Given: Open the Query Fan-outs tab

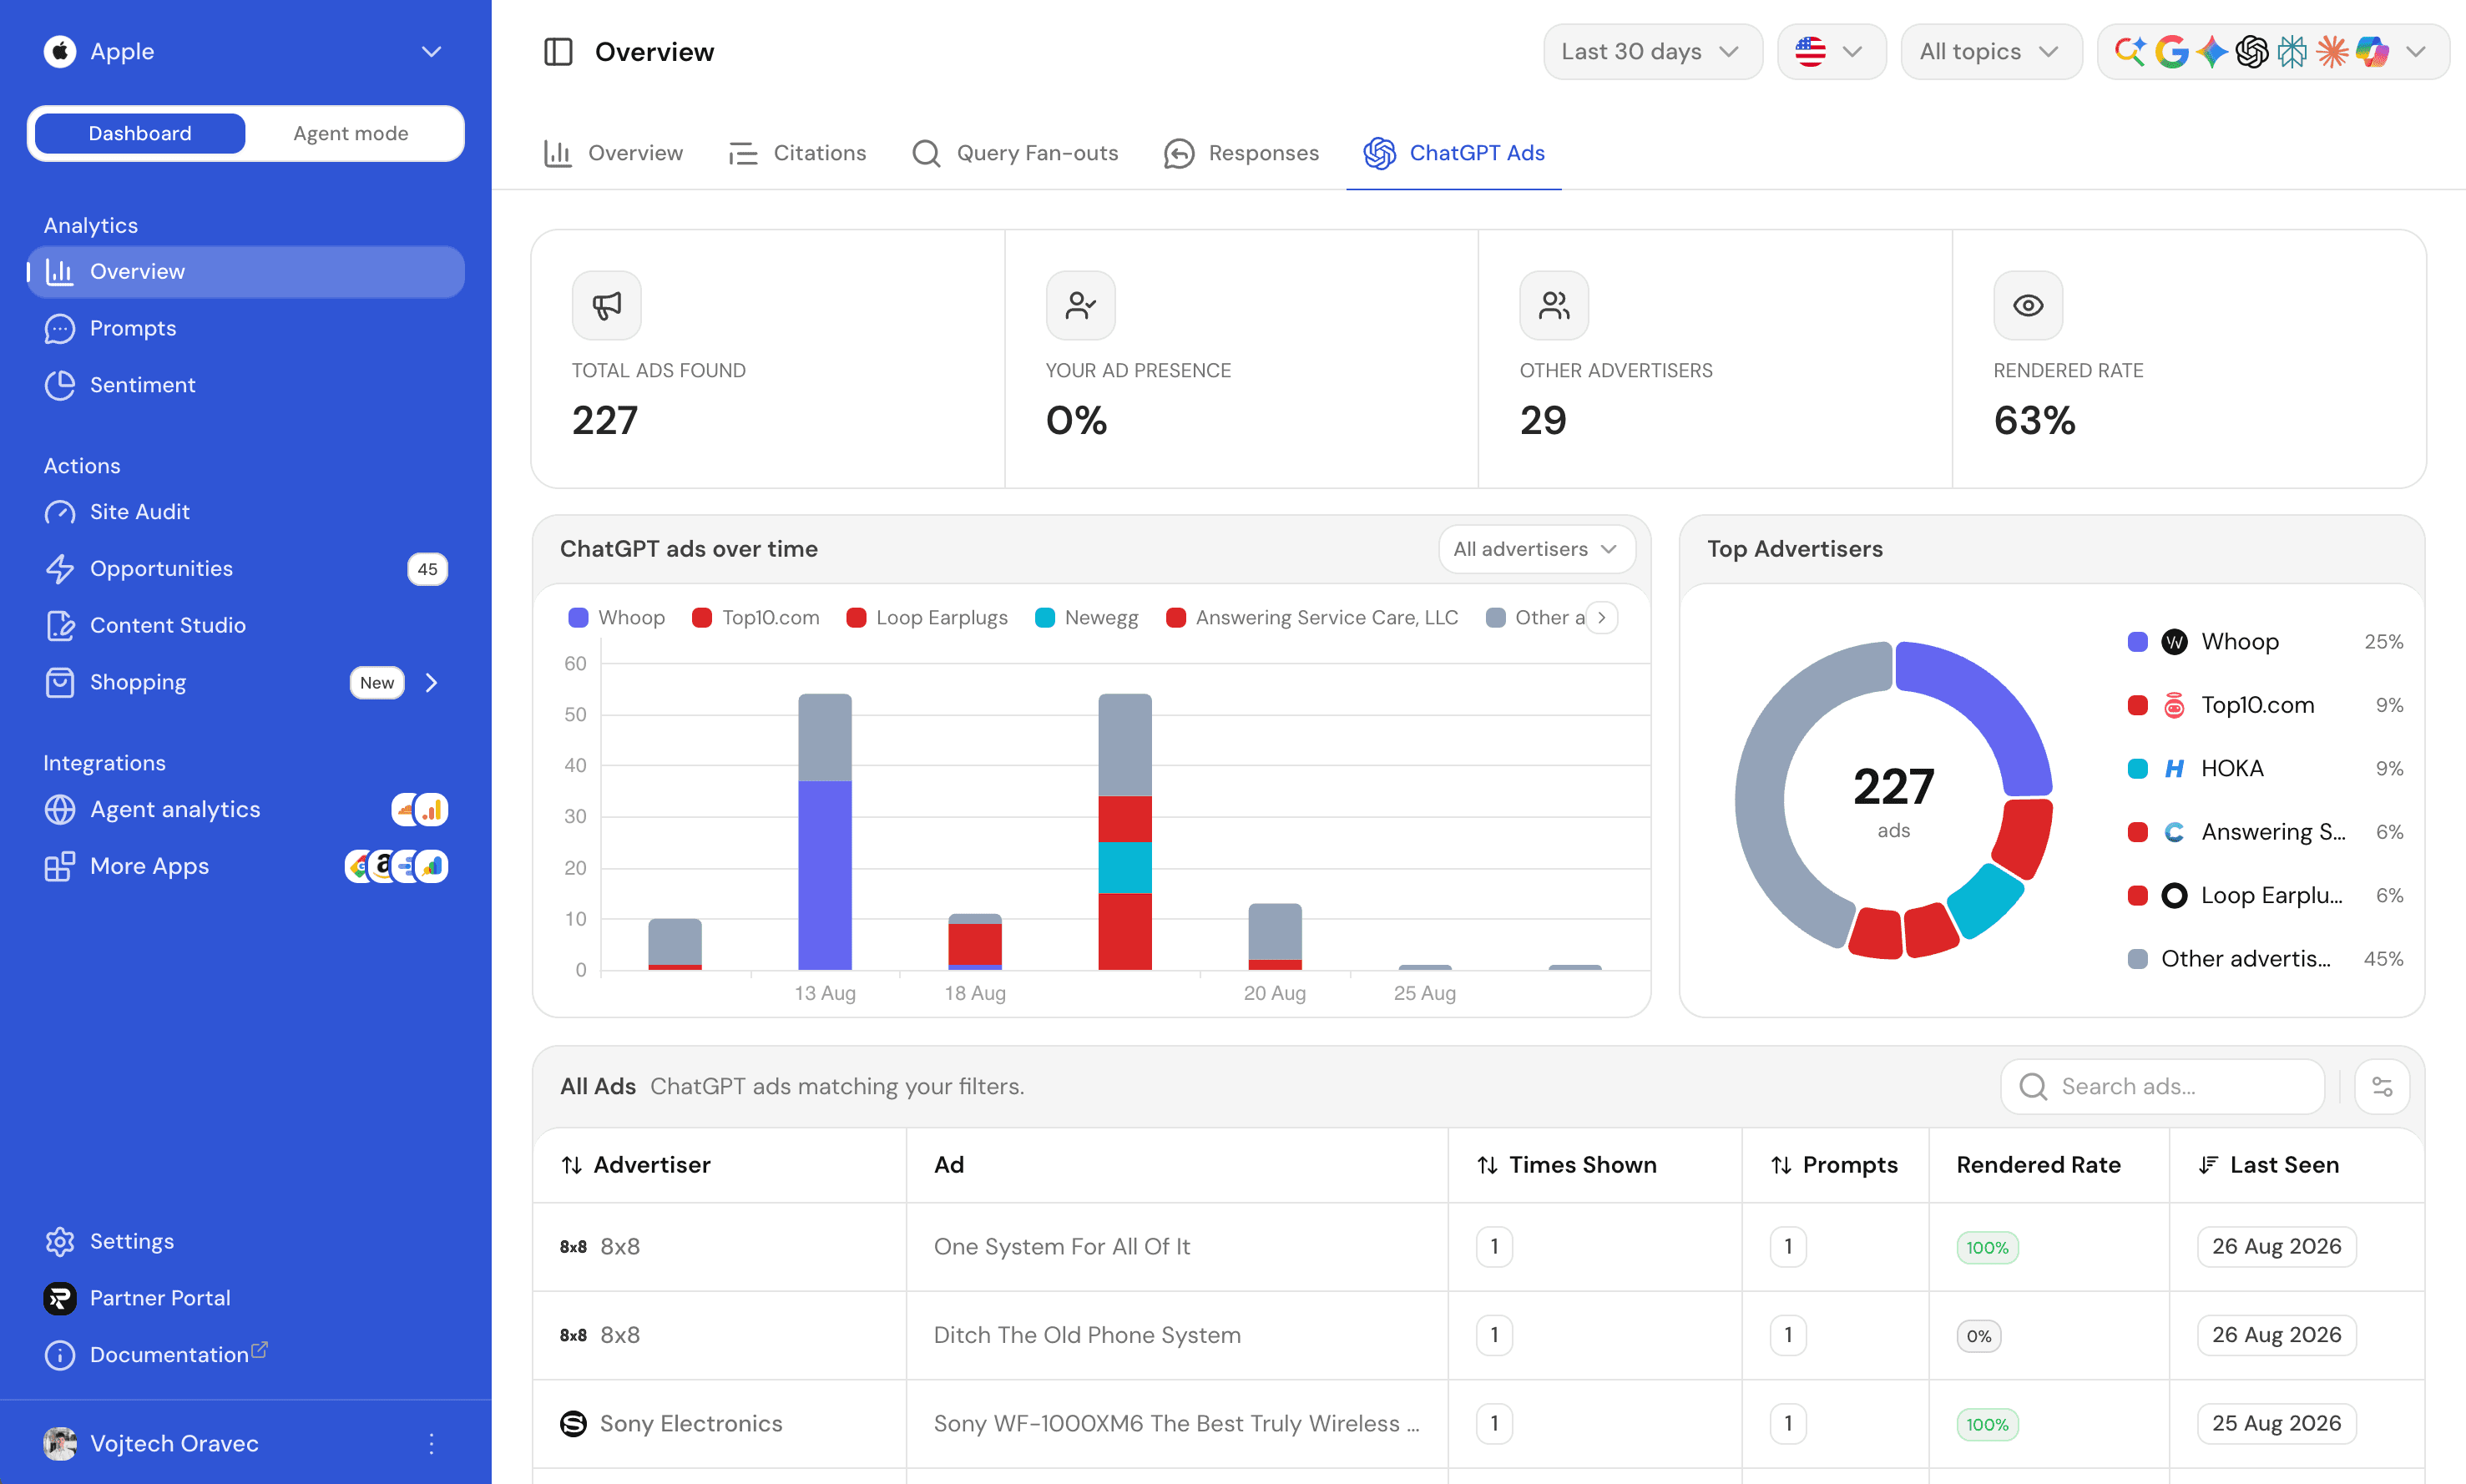Looking at the screenshot, I should pos(1015,153).
